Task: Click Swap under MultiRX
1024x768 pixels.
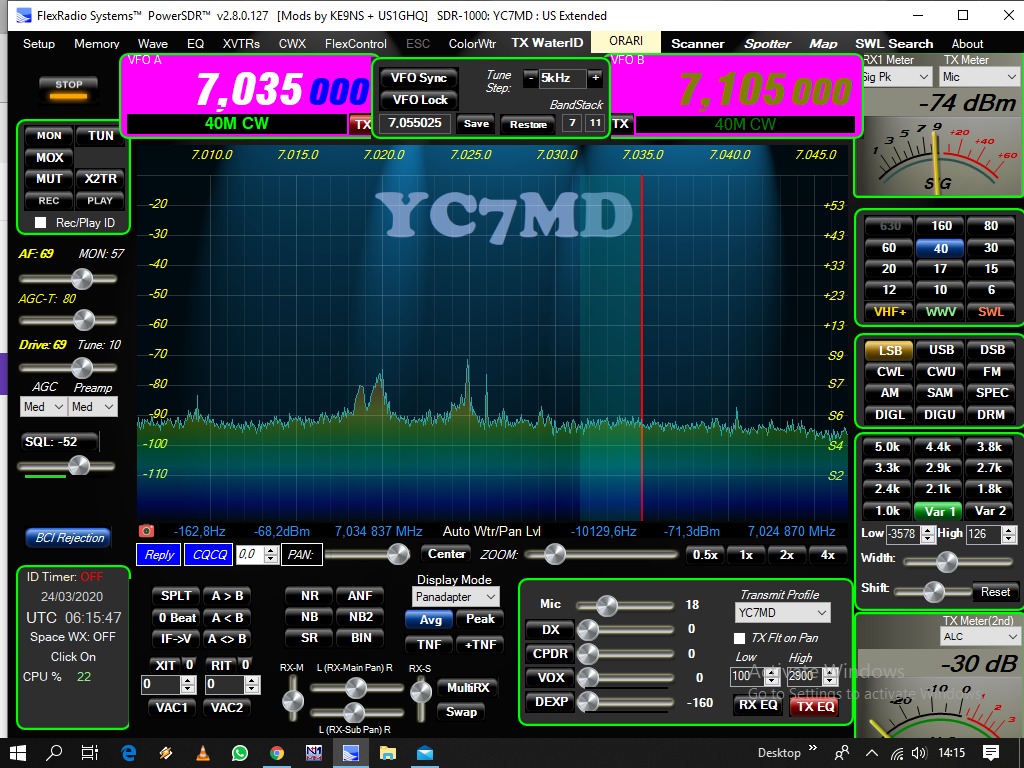Action: tap(461, 712)
